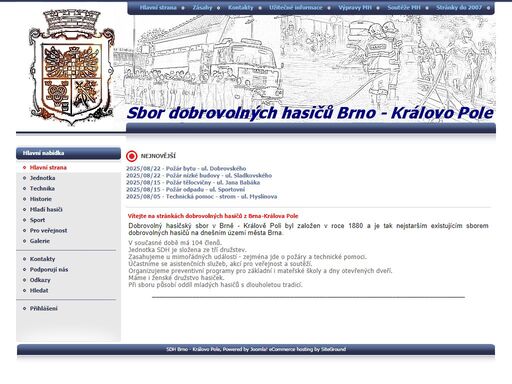
Task: Click the line 'Máme i ženské družstvo hasiček.'
Action: [x=176, y=278]
